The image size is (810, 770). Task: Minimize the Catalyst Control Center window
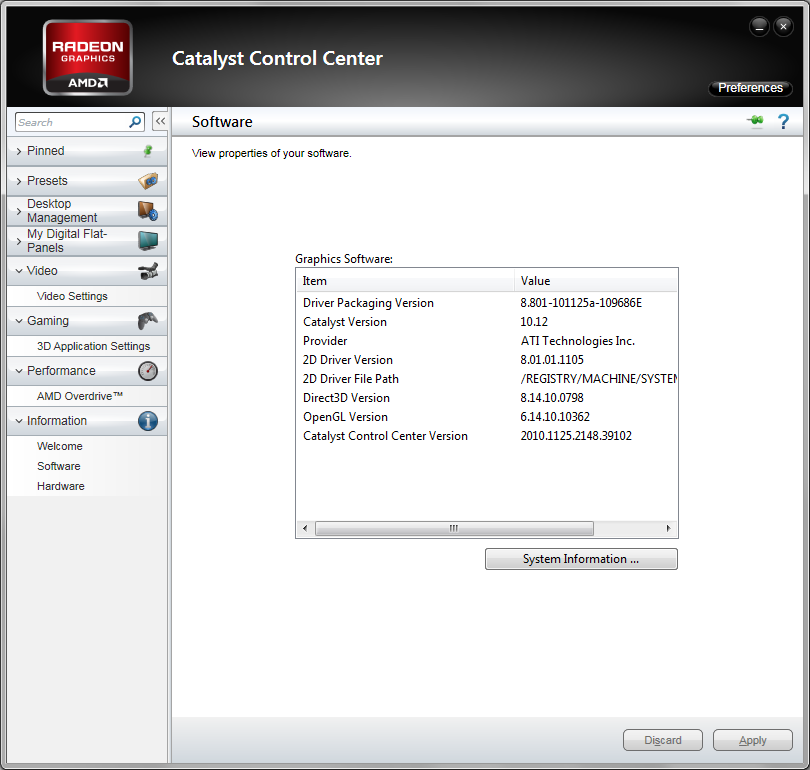click(x=759, y=26)
